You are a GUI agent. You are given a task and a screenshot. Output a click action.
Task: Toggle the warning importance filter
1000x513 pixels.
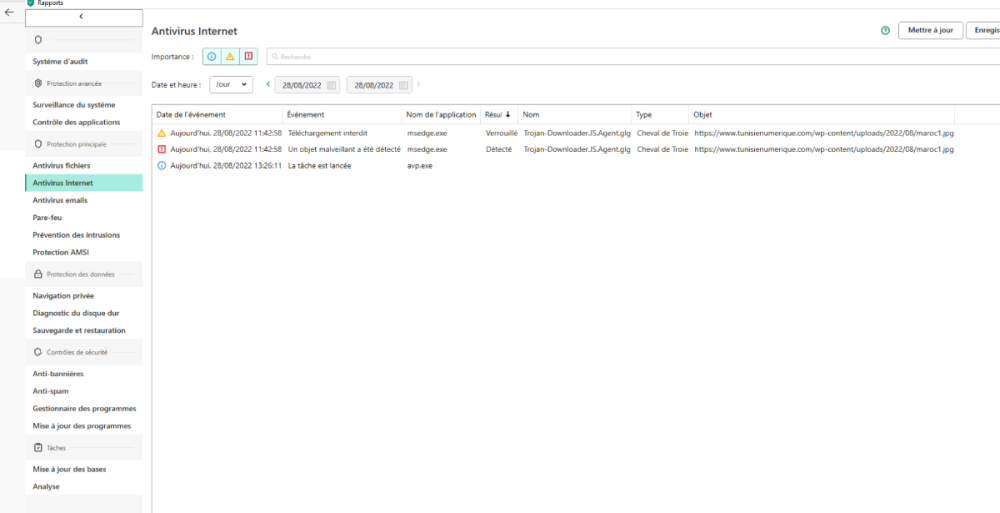[x=230, y=57]
